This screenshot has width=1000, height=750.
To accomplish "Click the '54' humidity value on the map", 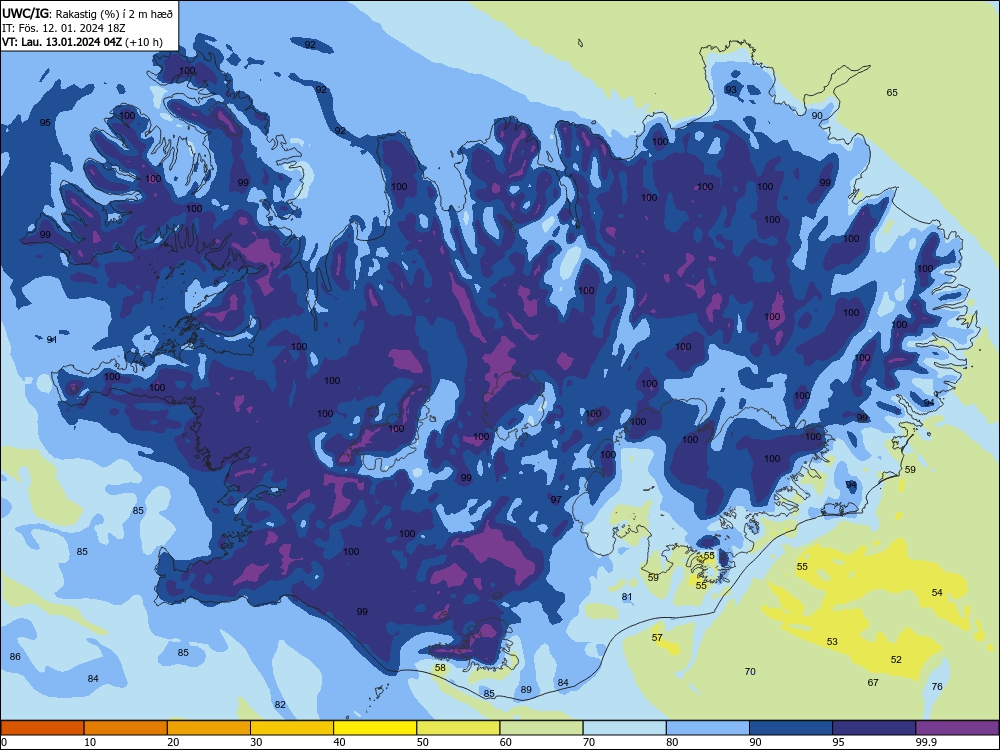I will tap(937, 592).
